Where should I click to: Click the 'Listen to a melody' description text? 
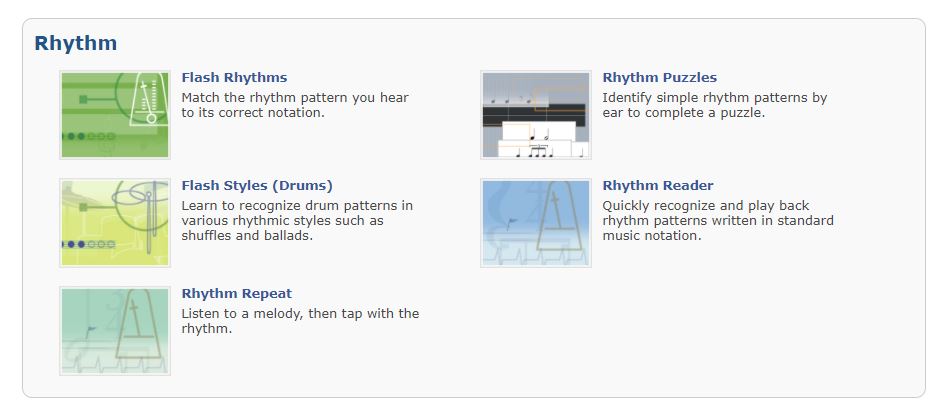pyautogui.click(x=300, y=314)
